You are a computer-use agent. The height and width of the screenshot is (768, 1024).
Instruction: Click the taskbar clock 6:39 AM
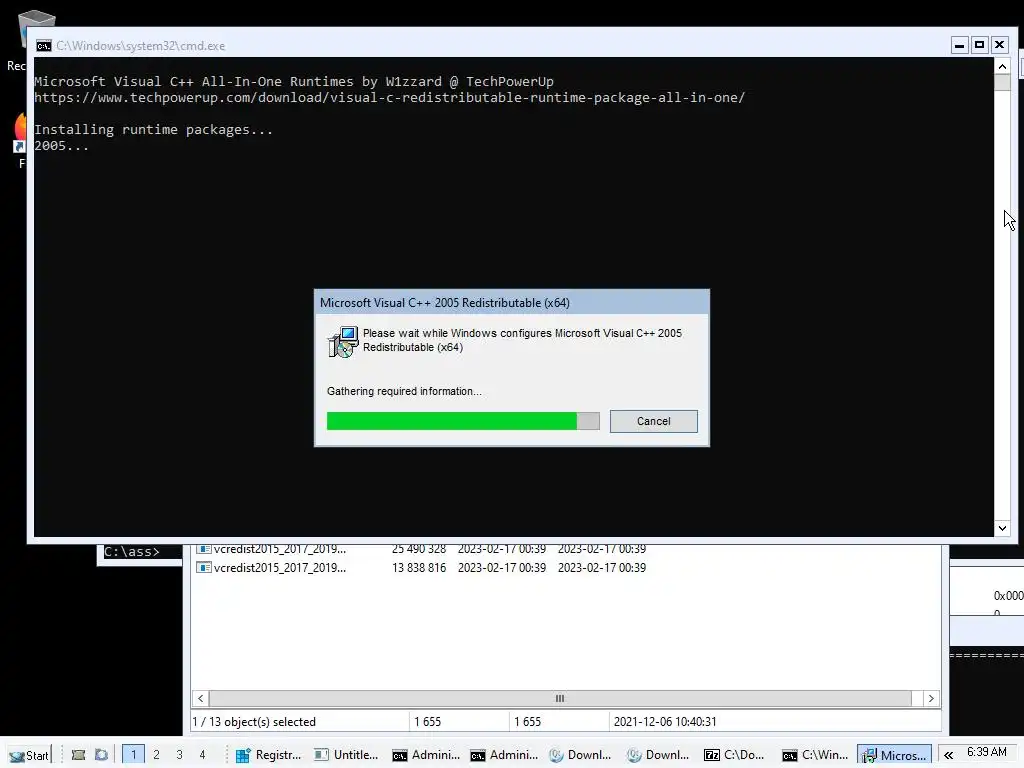point(986,752)
